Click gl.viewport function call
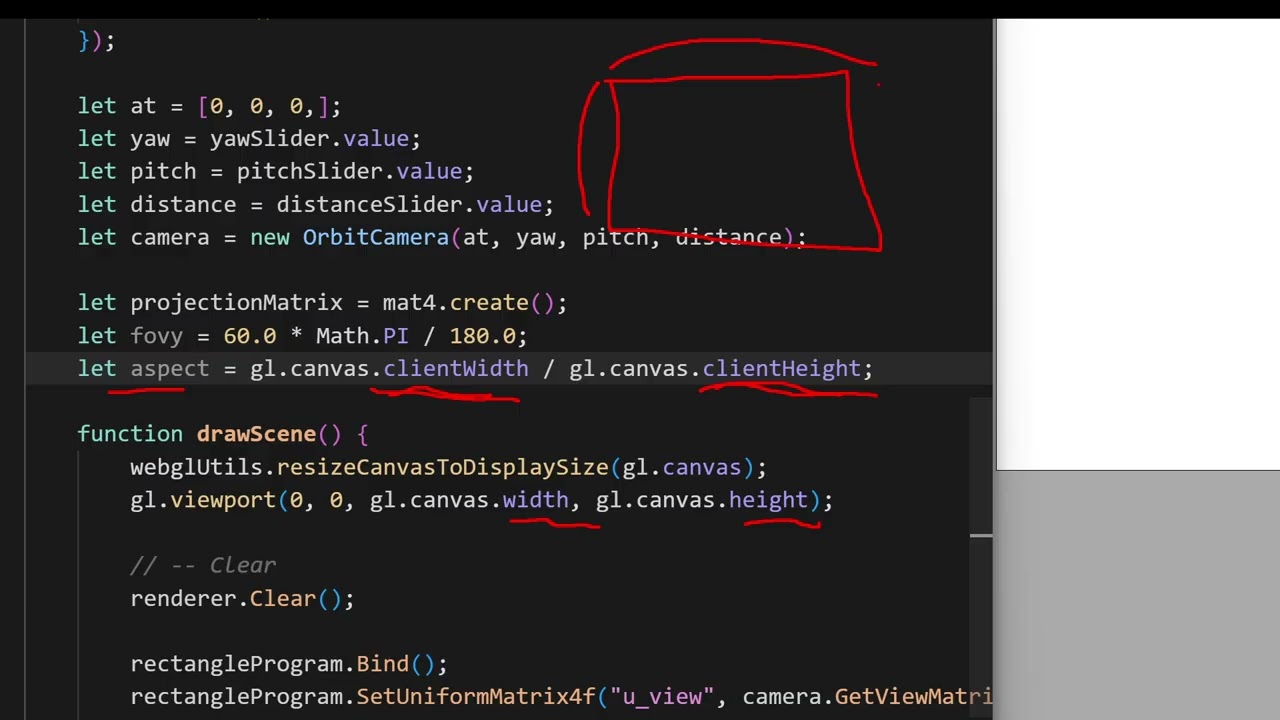 click(203, 500)
